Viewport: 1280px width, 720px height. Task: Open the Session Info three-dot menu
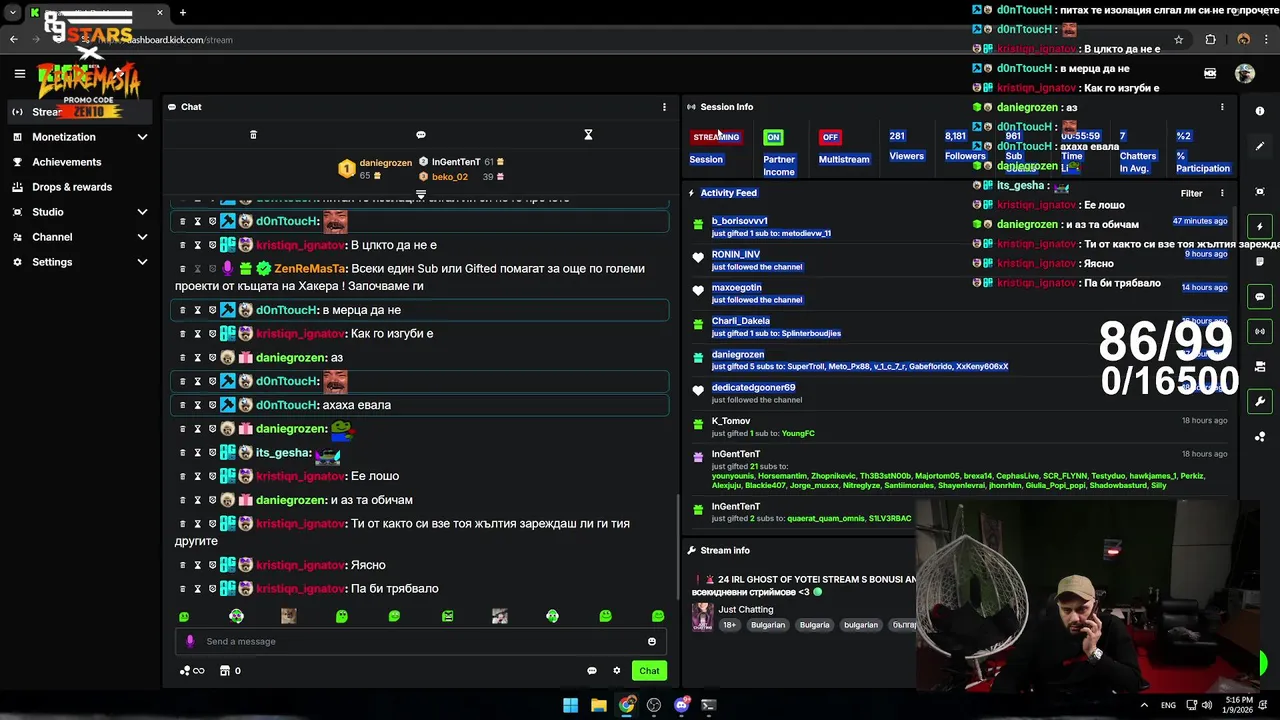tap(1222, 107)
